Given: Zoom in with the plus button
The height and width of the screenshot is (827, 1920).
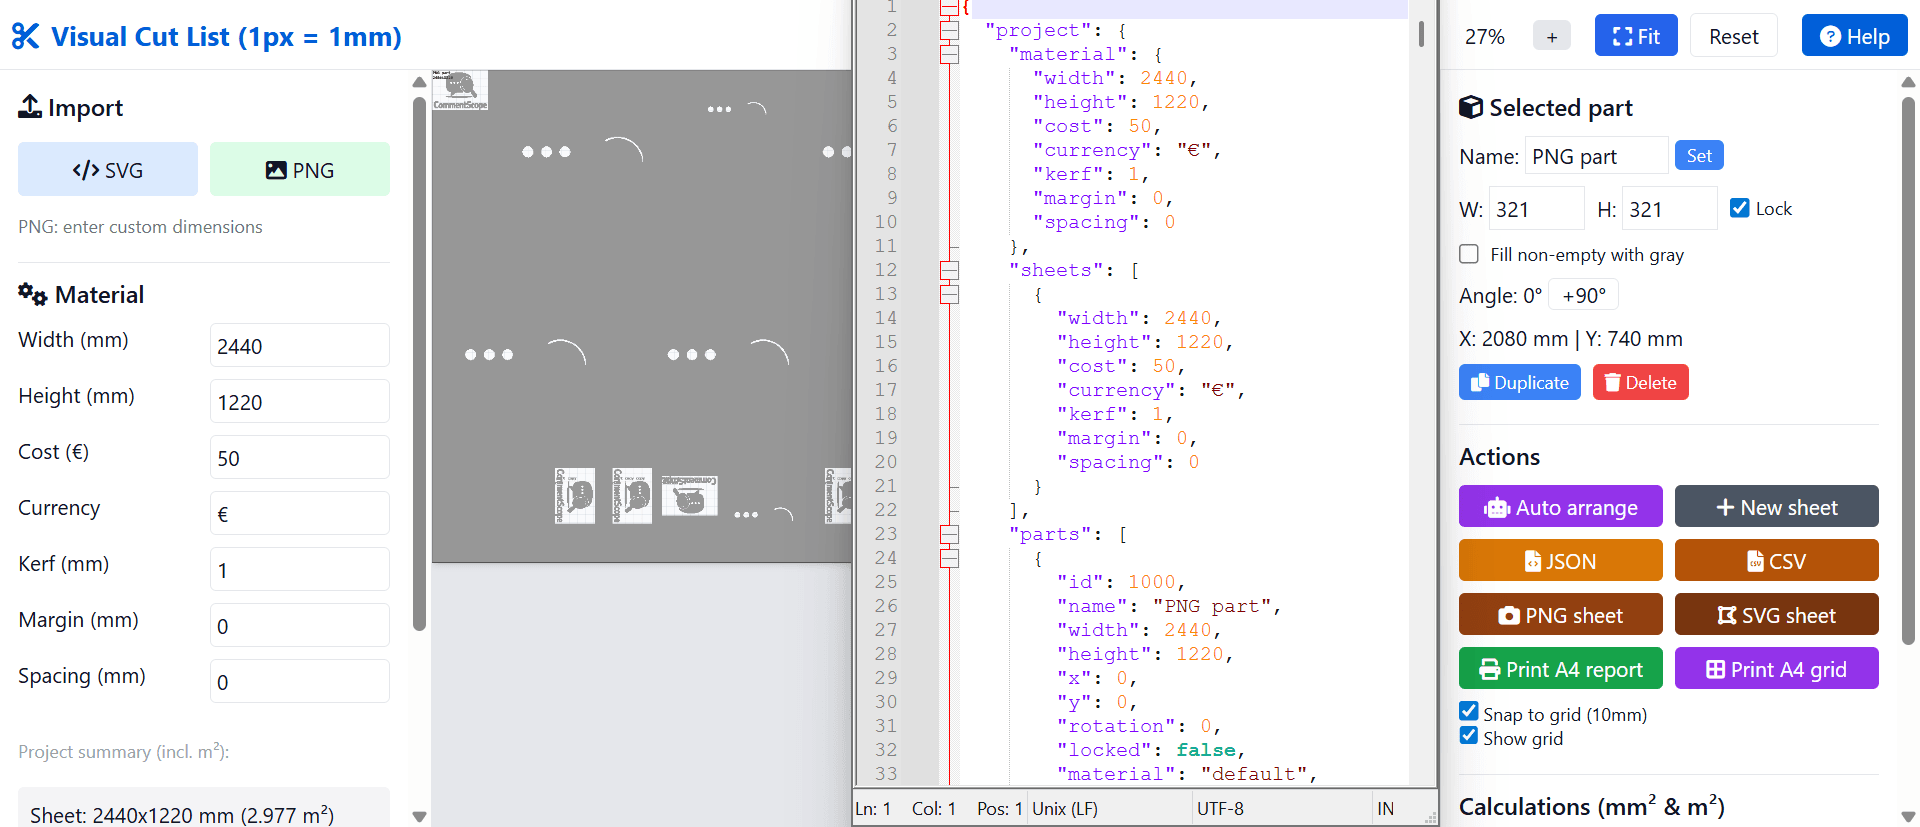Looking at the screenshot, I should click(x=1552, y=37).
